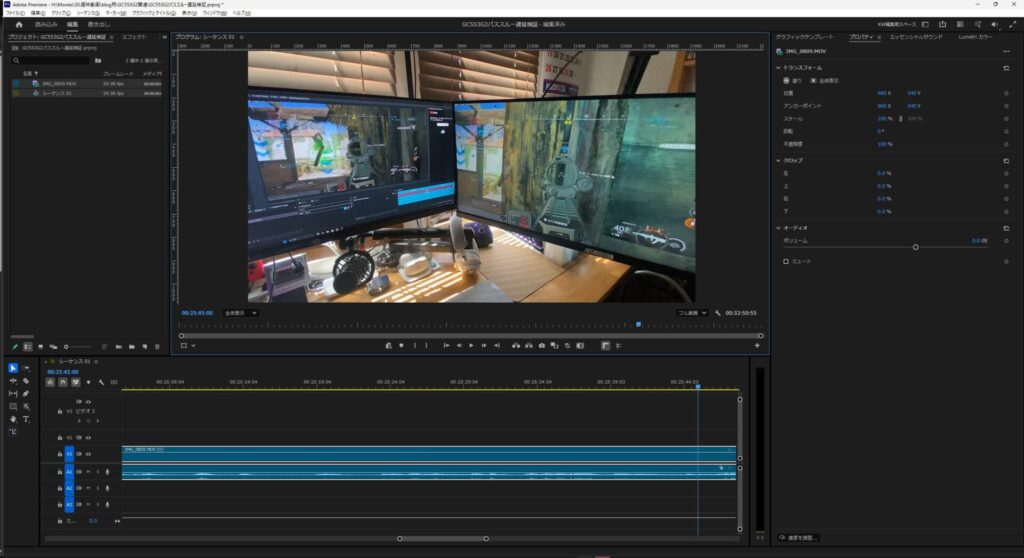Image resolution: width=1024 pixels, height=558 pixels.
Task: Open the playback resolution dropdown
Action: tap(692, 313)
